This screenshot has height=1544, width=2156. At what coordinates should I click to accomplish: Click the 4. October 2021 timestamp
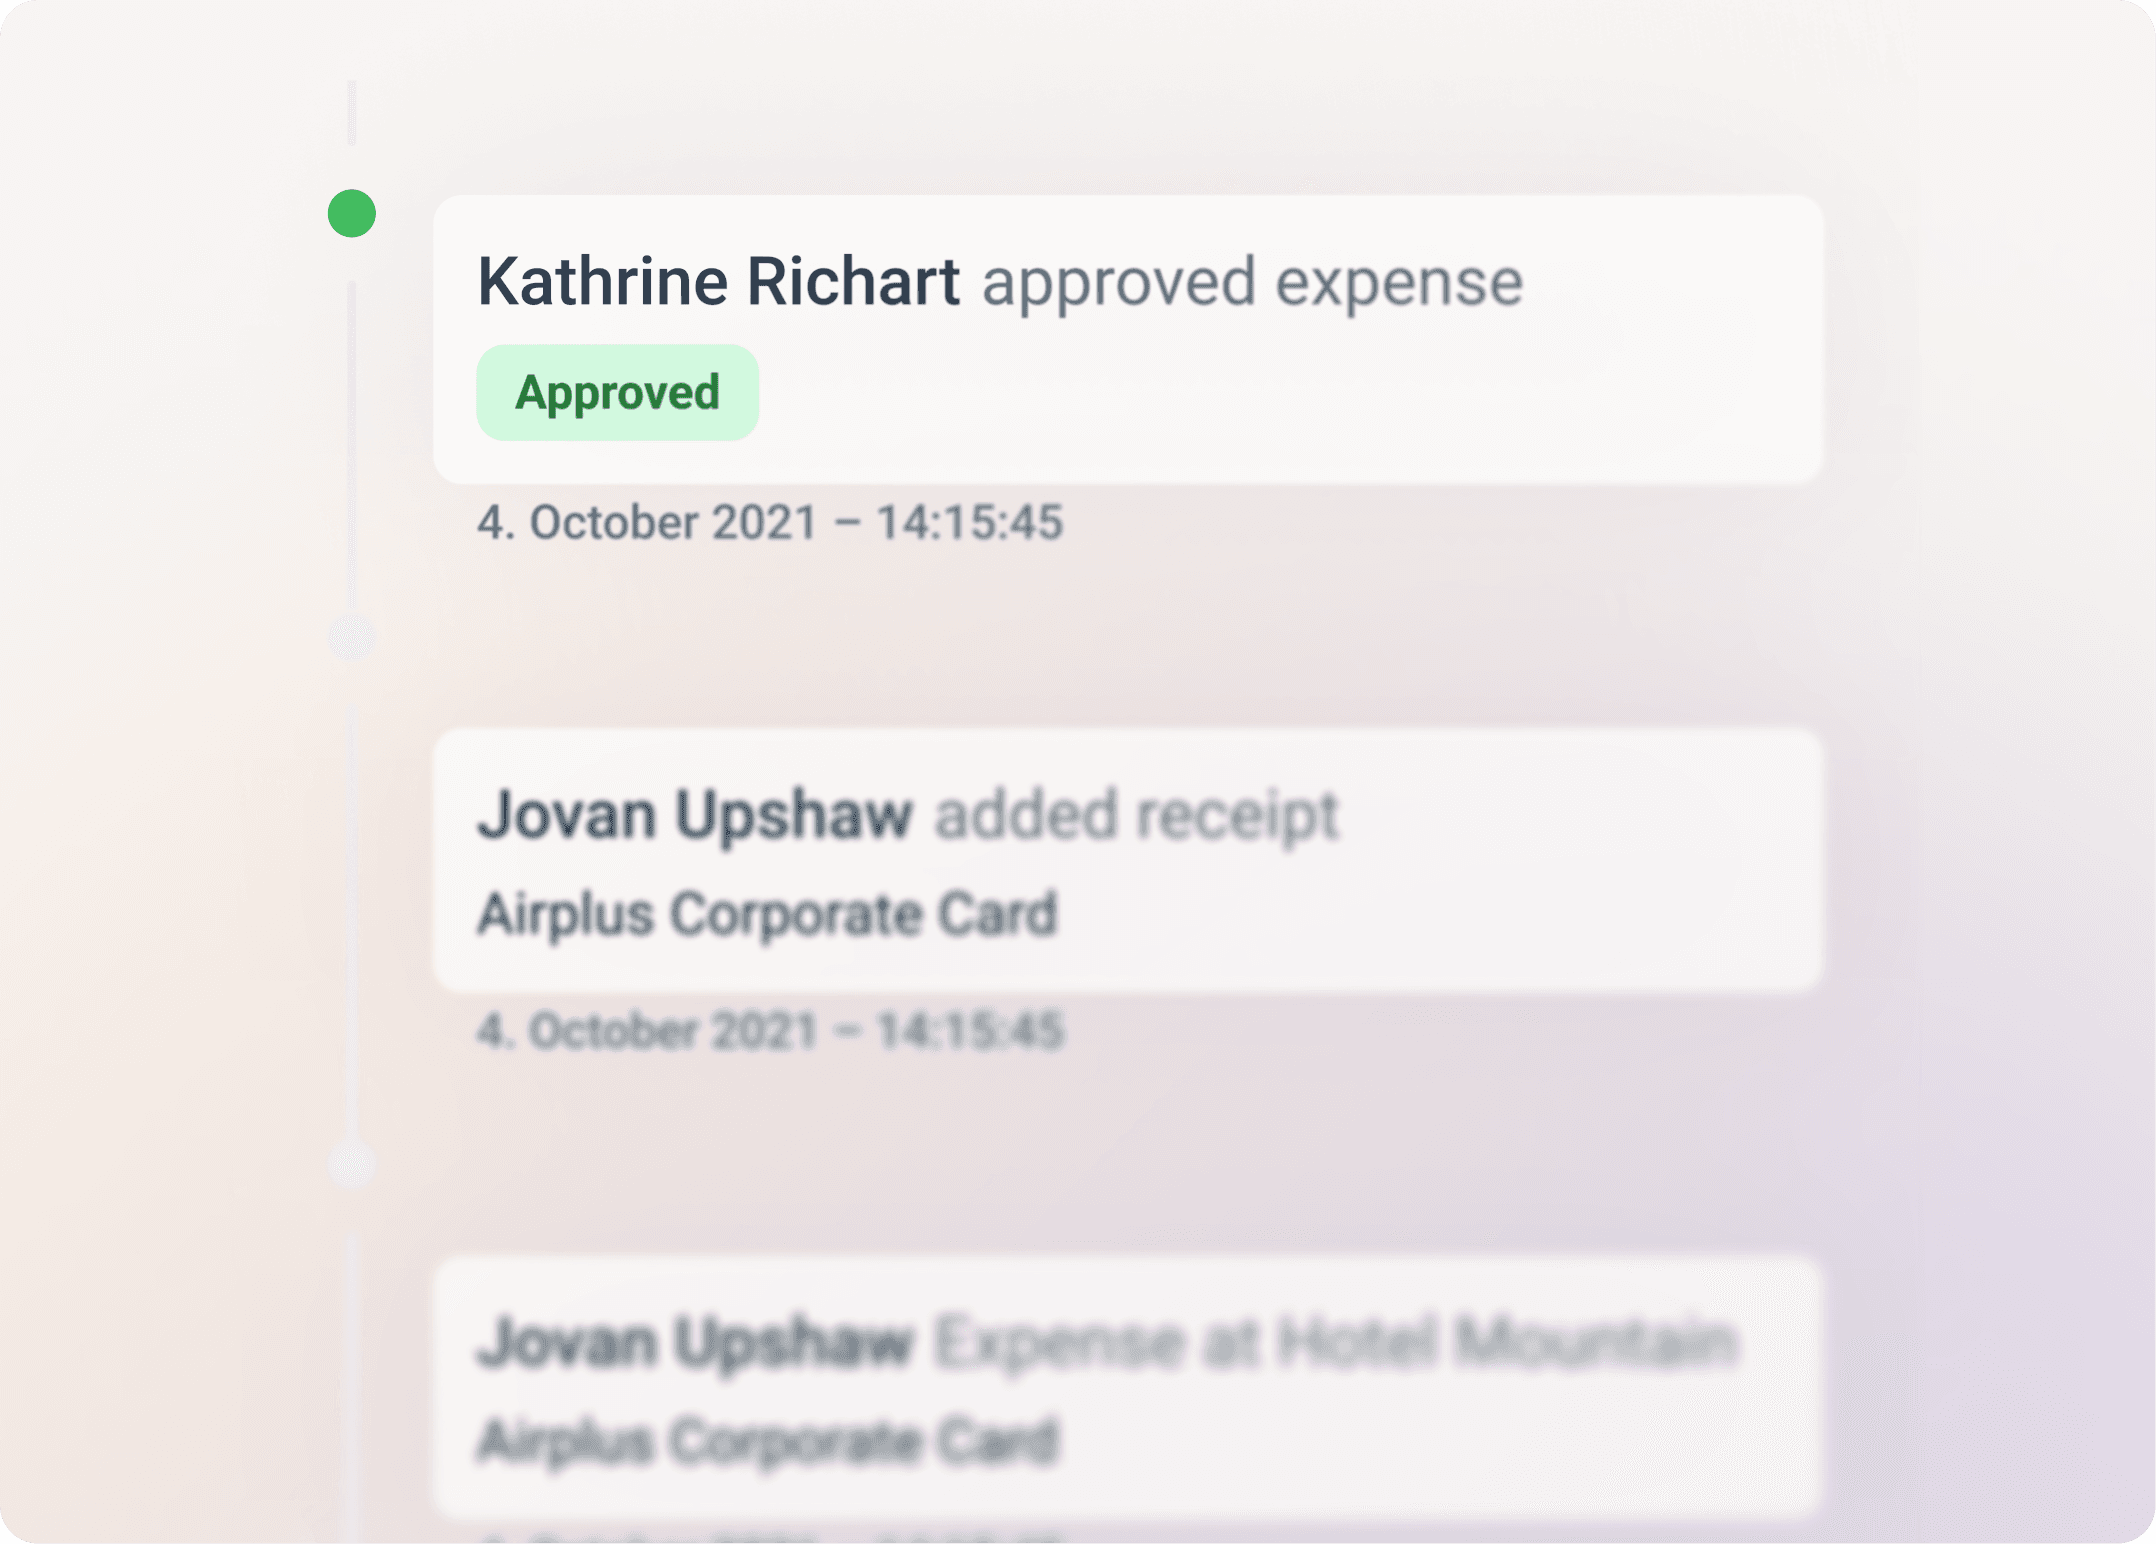coord(771,521)
